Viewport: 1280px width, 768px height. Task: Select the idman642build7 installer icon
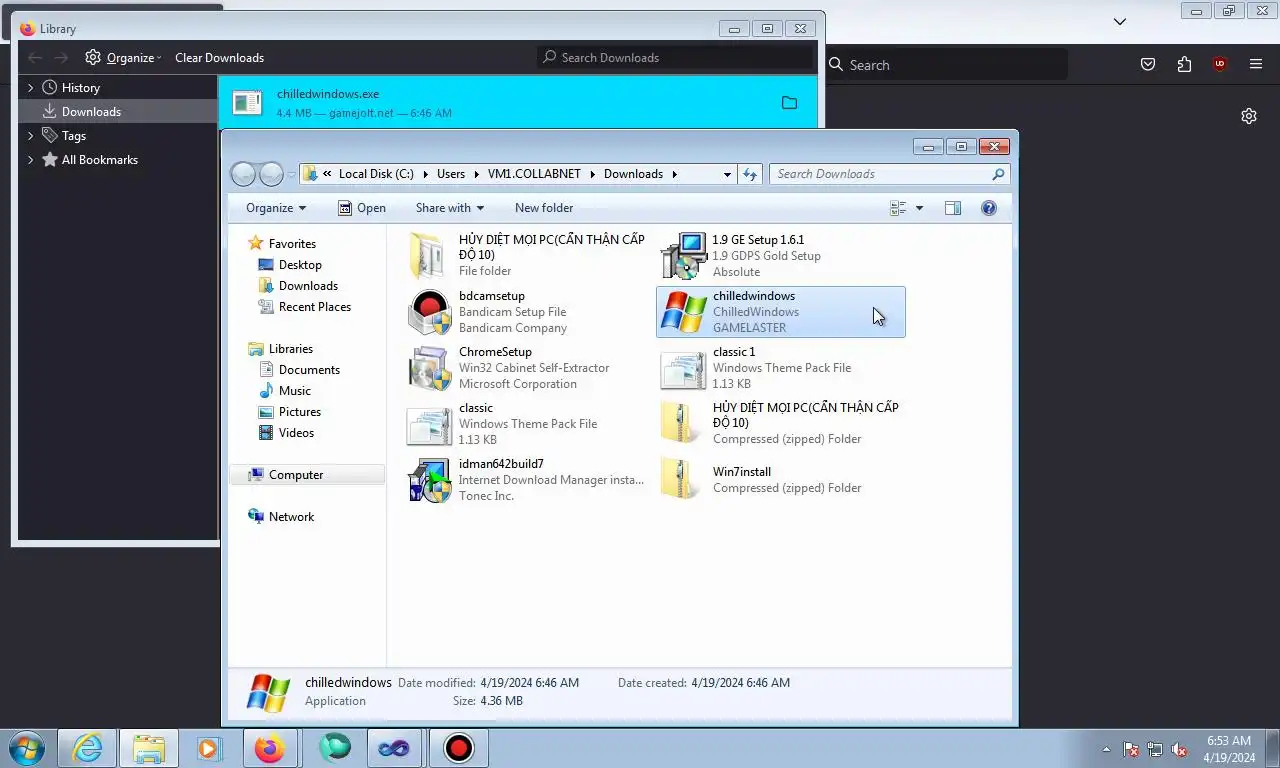click(x=430, y=480)
